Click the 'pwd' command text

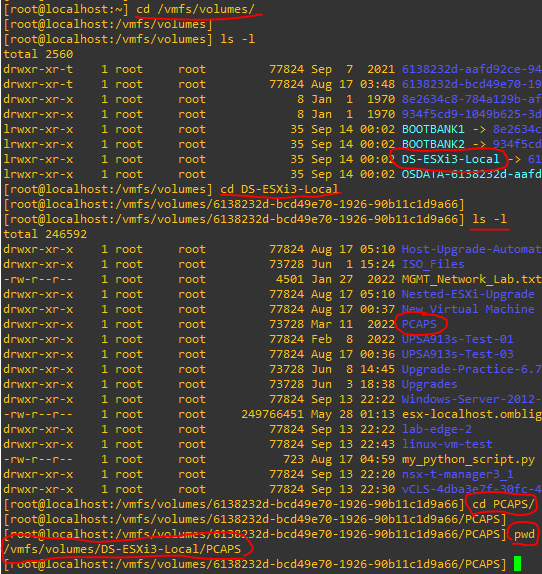point(524,534)
